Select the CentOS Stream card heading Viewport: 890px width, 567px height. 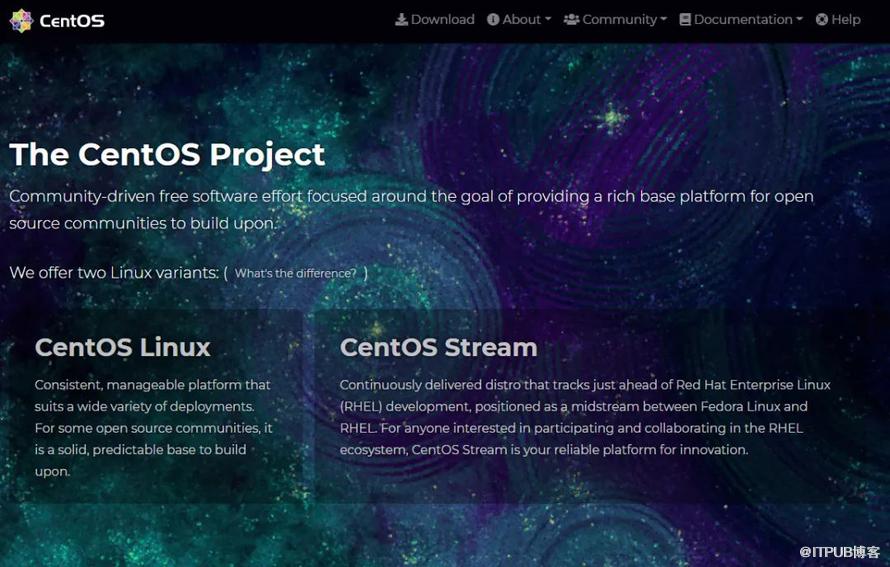coord(438,347)
